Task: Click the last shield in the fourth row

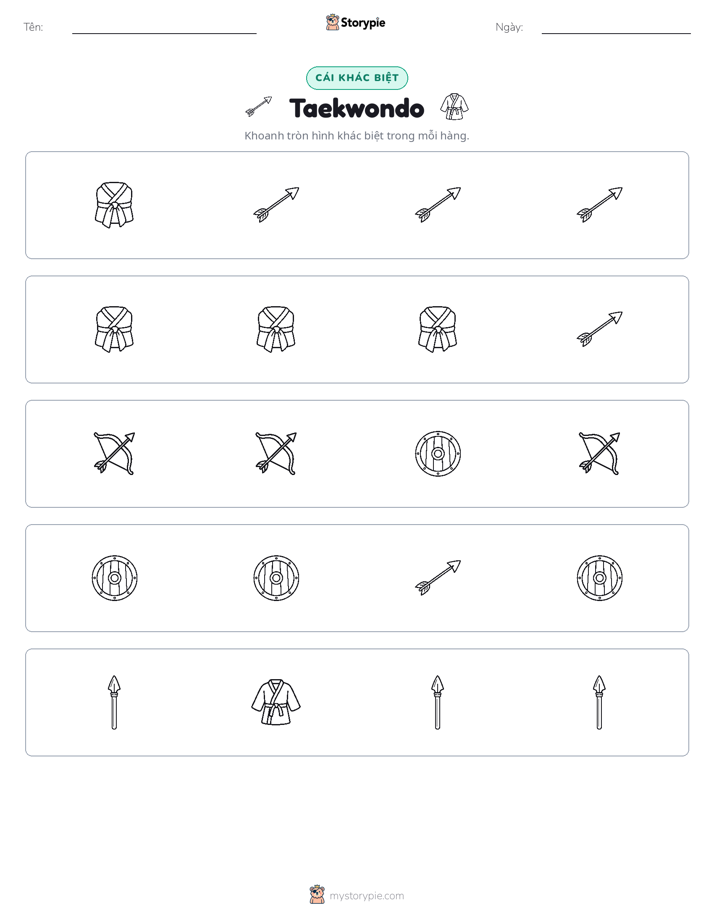Action: pyautogui.click(x=599, y=578)
